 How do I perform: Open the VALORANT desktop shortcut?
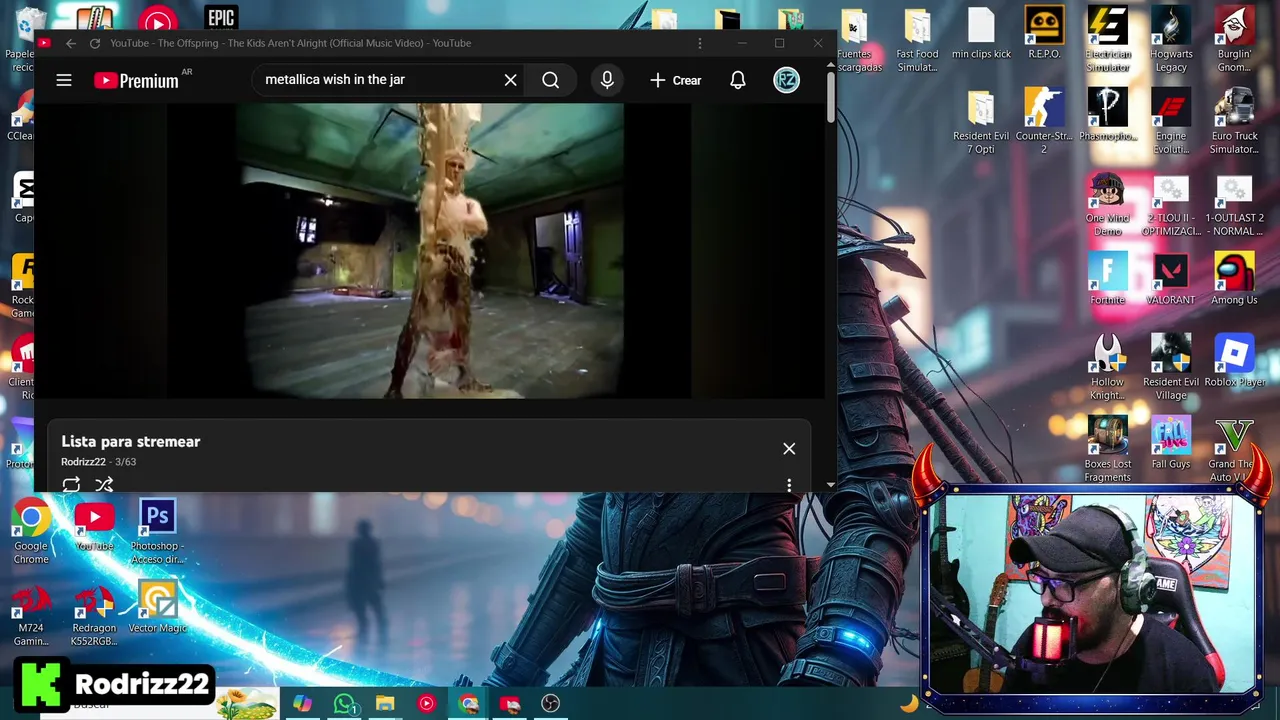click(x=1170, y=279)
